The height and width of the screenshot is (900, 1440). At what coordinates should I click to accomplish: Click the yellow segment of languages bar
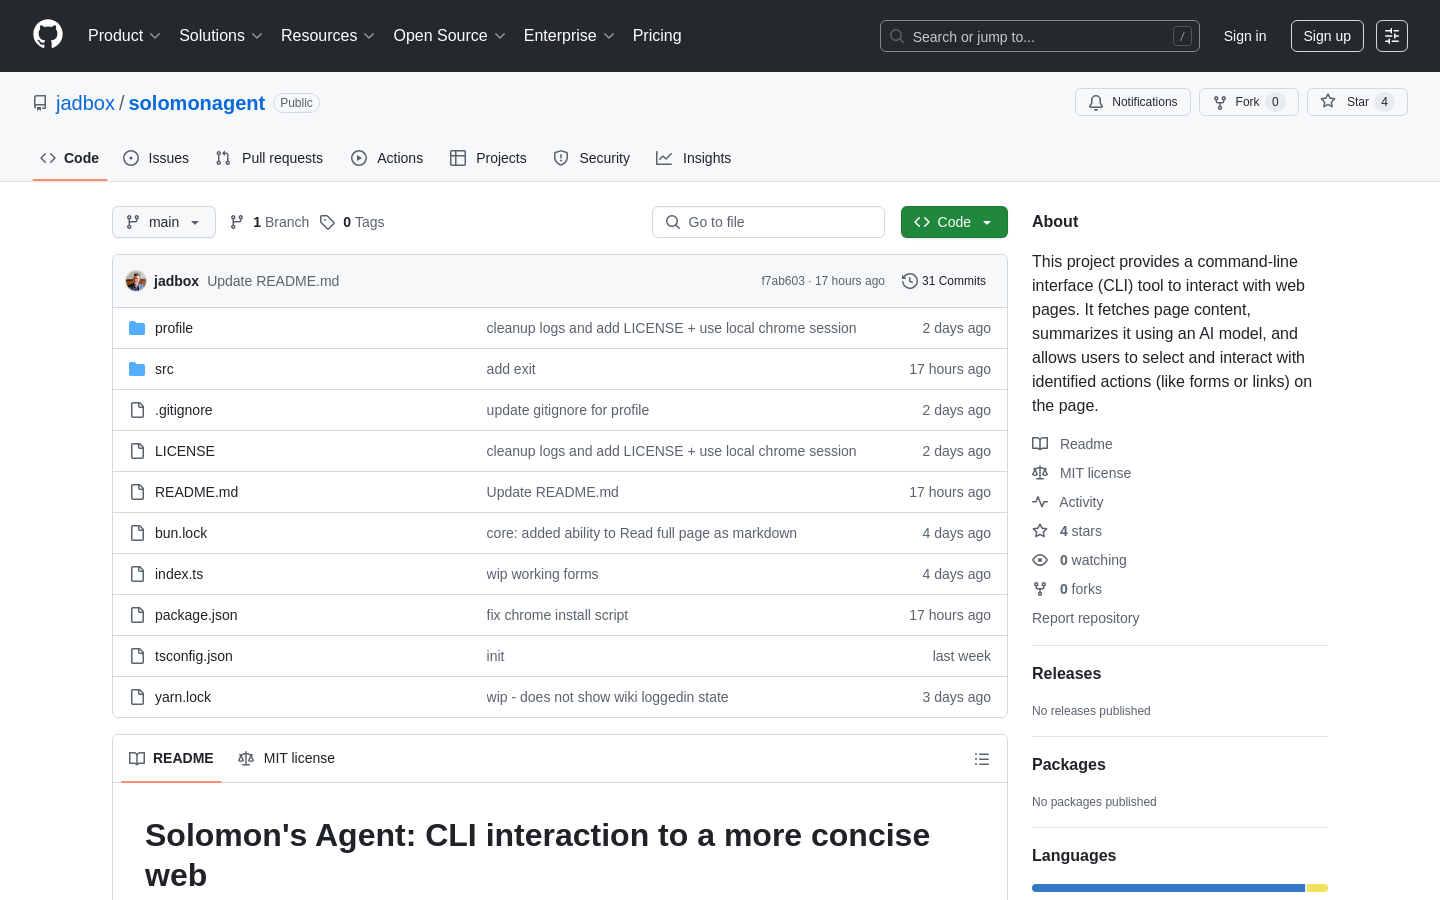coord(1317,888)
